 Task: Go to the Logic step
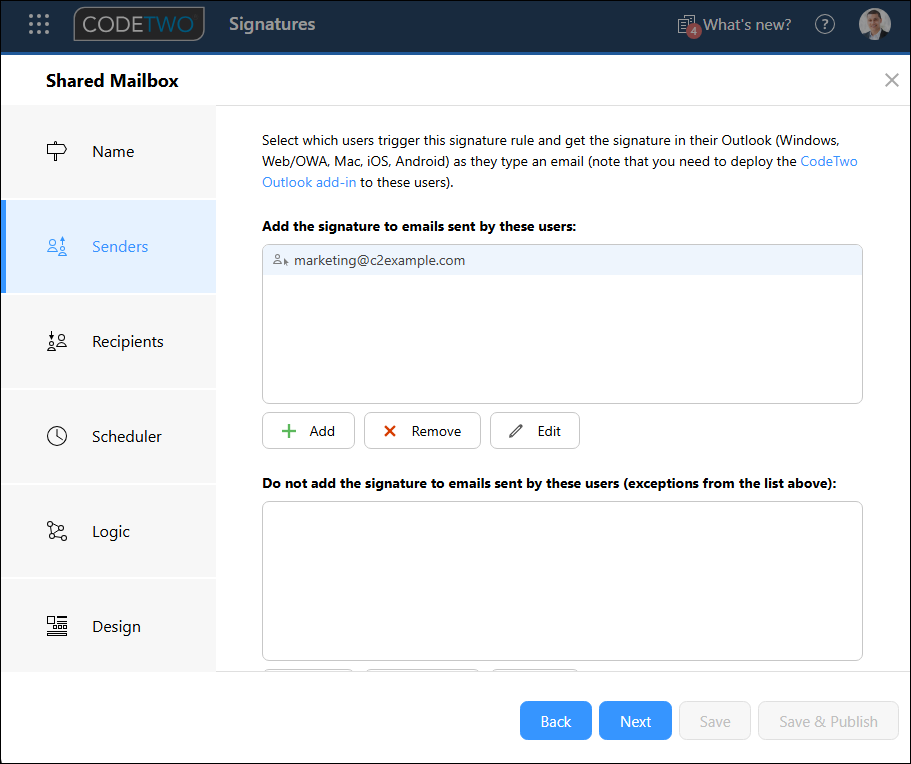(108, 531)
